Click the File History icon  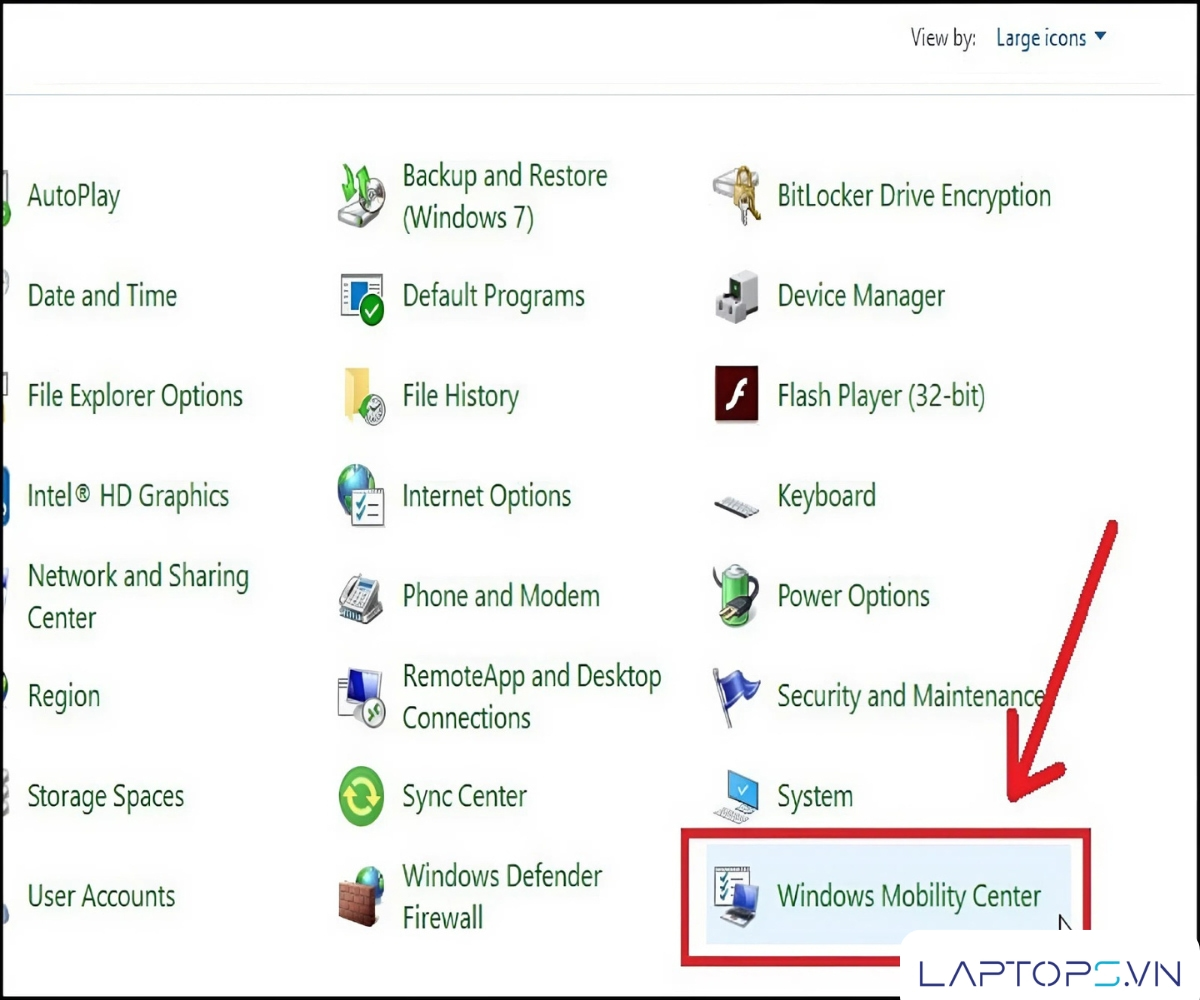click(x=363, y=395)
